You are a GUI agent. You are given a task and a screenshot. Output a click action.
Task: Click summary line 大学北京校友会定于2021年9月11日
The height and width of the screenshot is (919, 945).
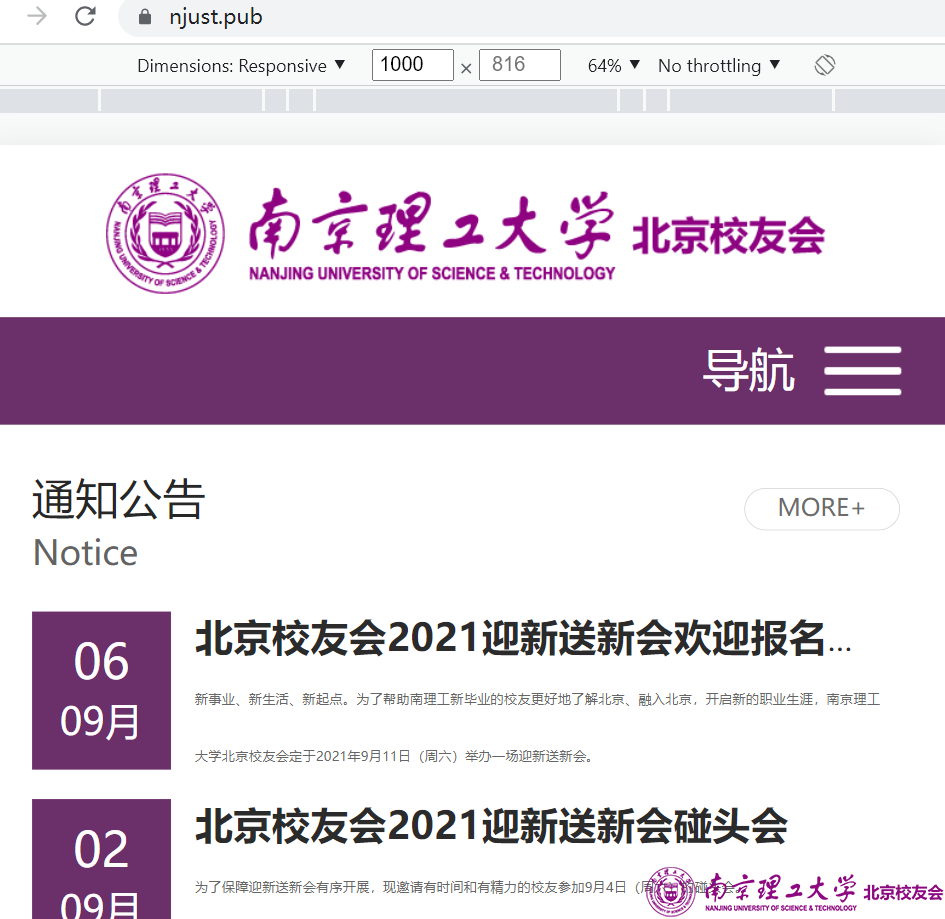395,756
